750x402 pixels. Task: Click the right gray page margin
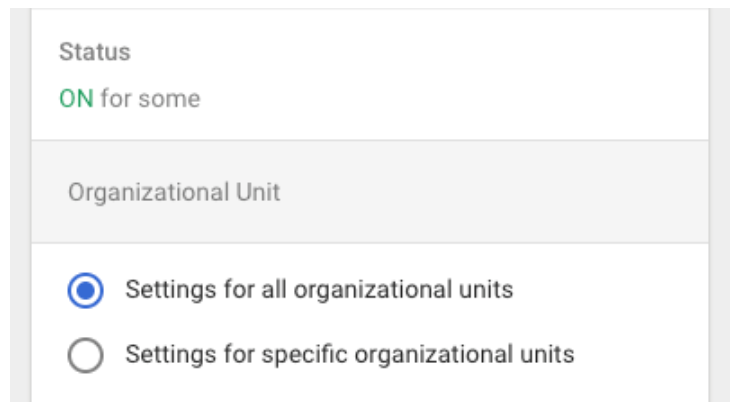click(x=719, y=205)
